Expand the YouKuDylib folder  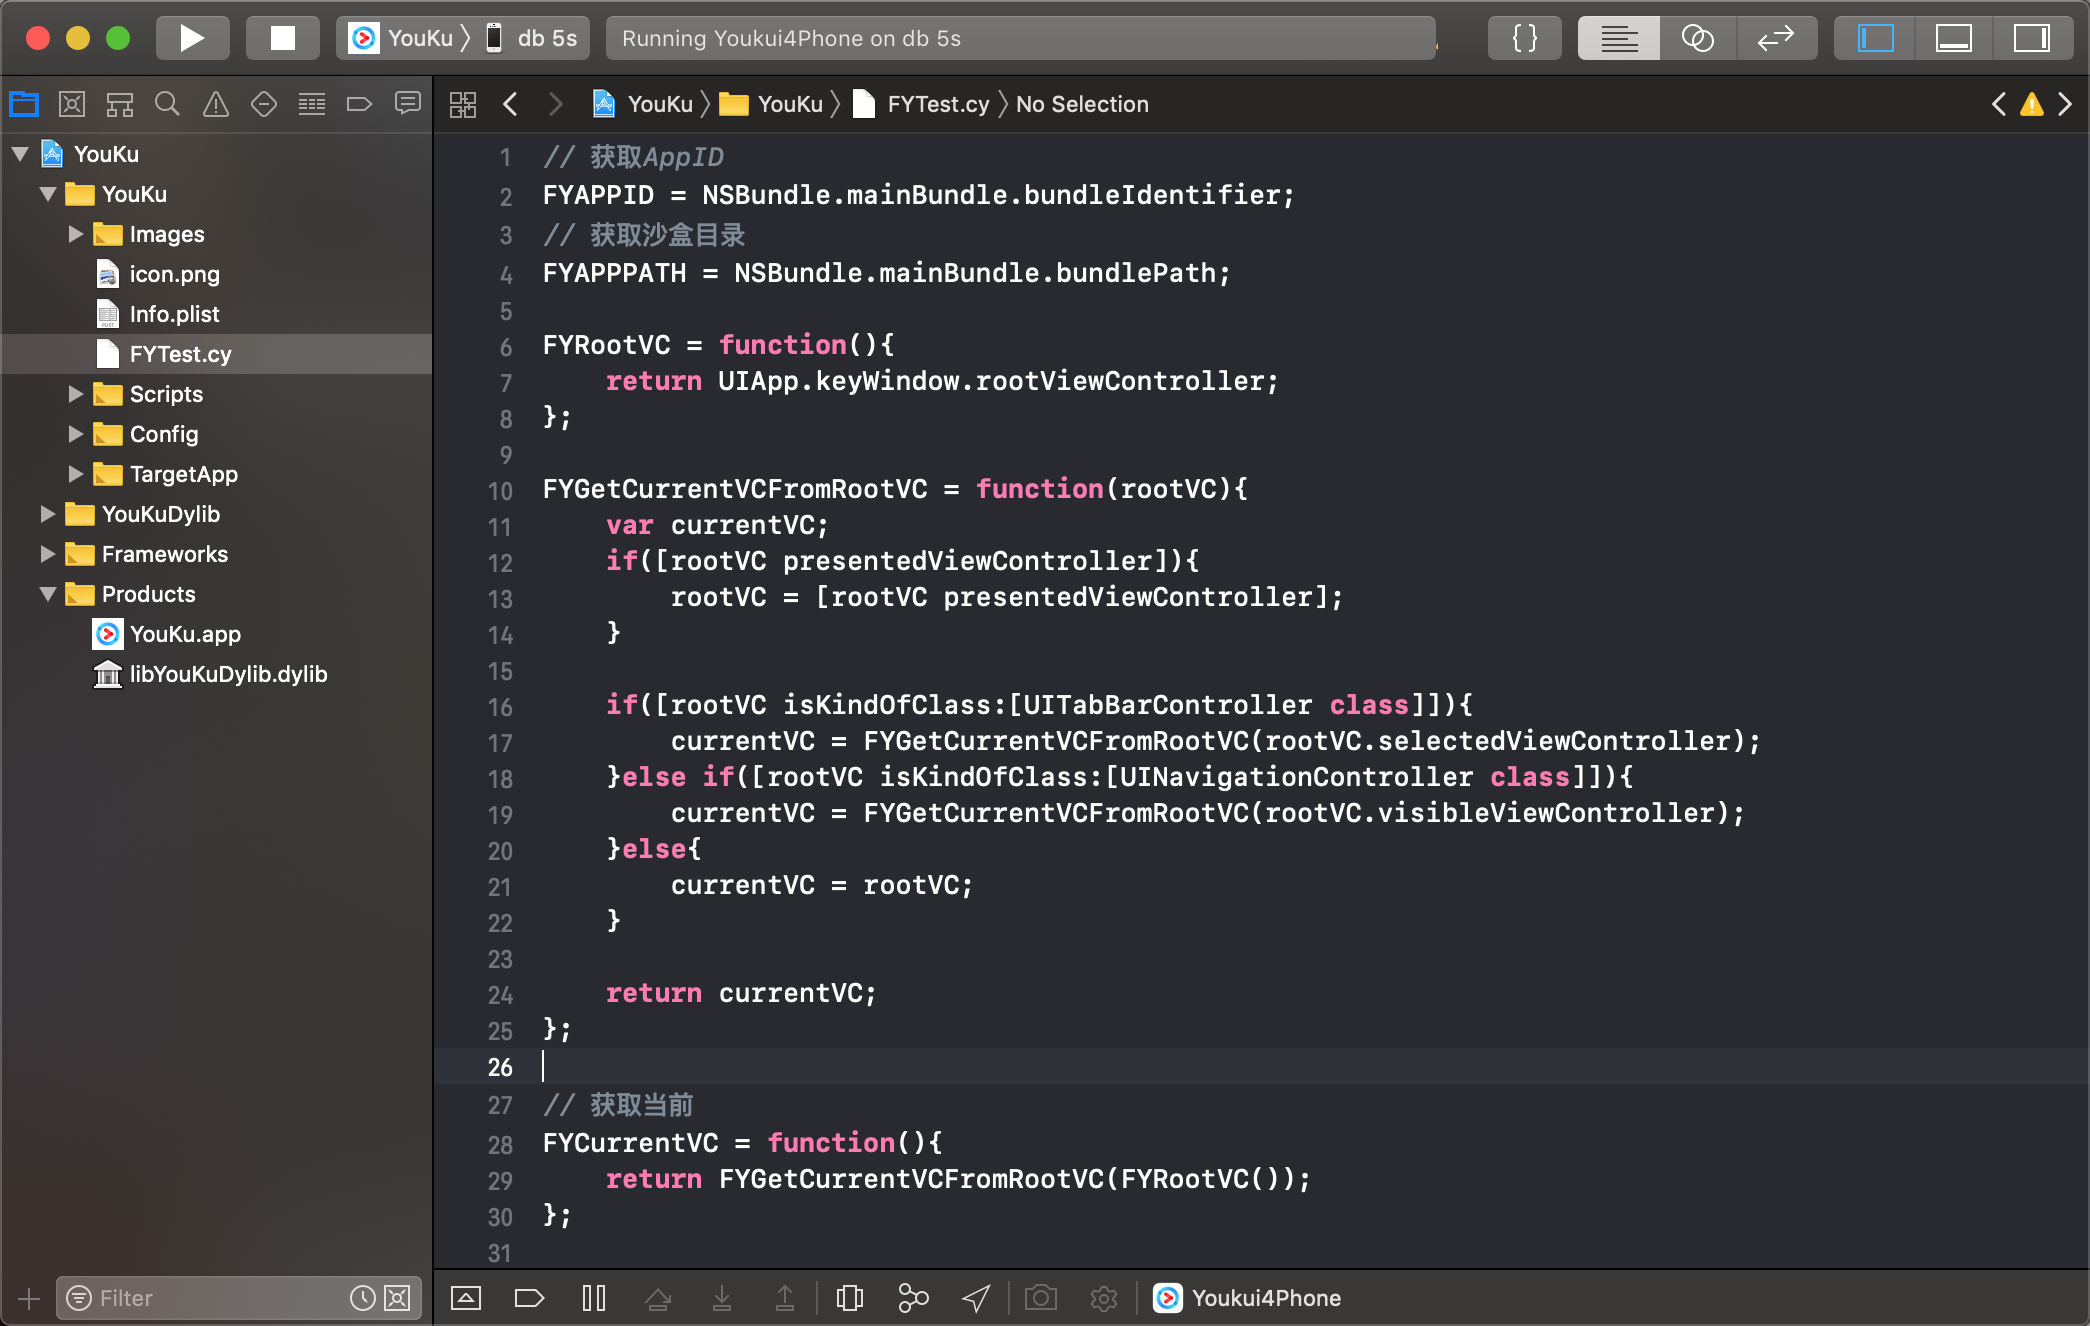[x=47, y=514]
